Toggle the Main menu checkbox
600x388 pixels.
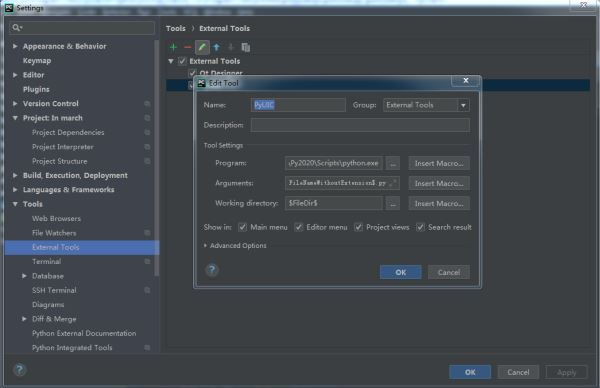[x=243, y=227]
